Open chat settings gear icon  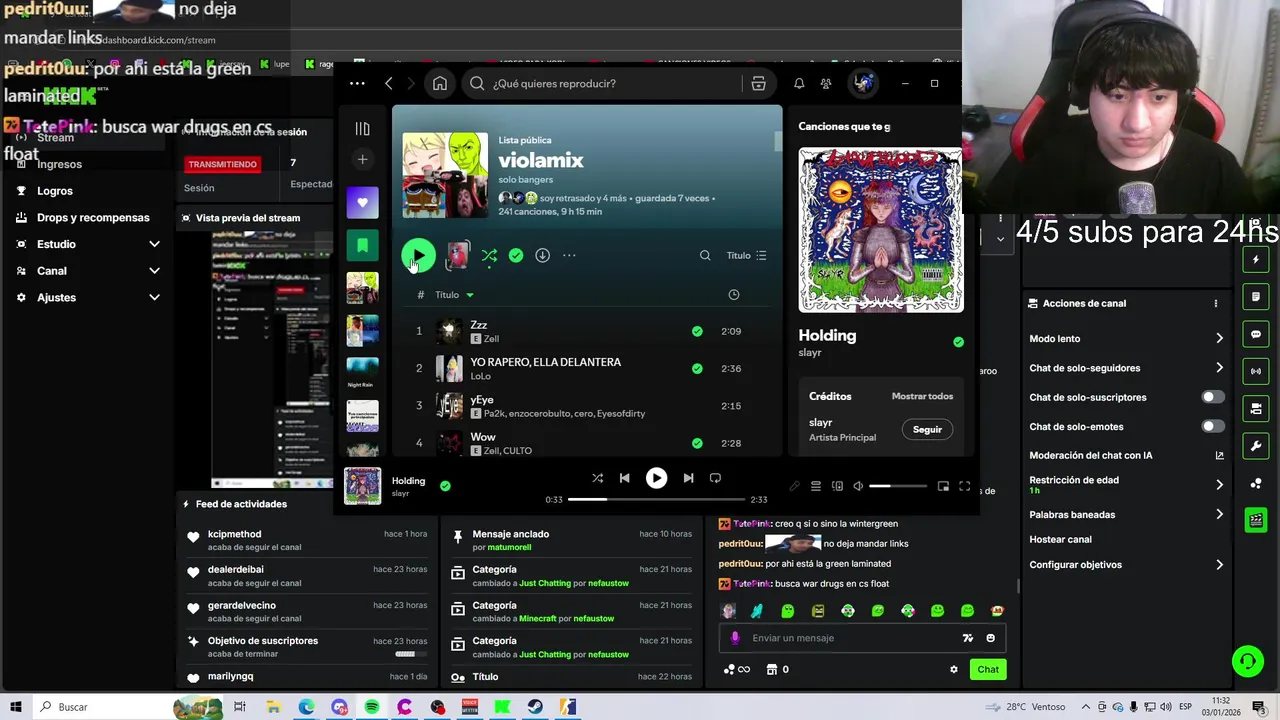click(953, 670)
